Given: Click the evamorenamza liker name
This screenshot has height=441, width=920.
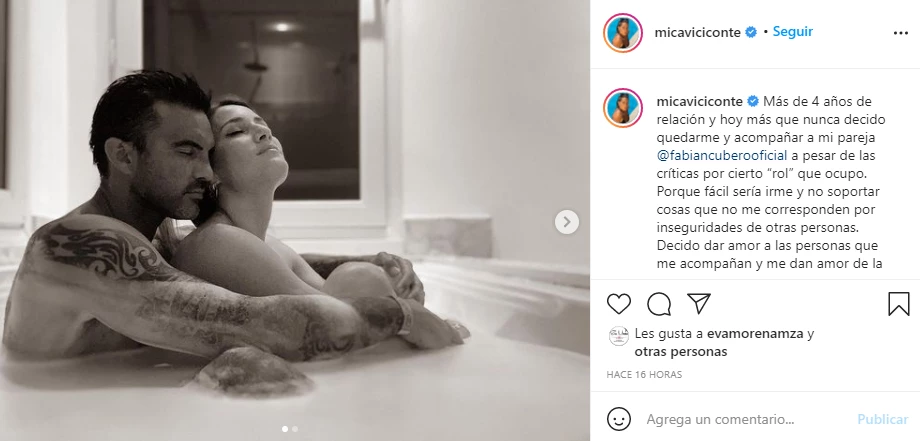Looking at the screenshot, I should [x=754, y=334].
